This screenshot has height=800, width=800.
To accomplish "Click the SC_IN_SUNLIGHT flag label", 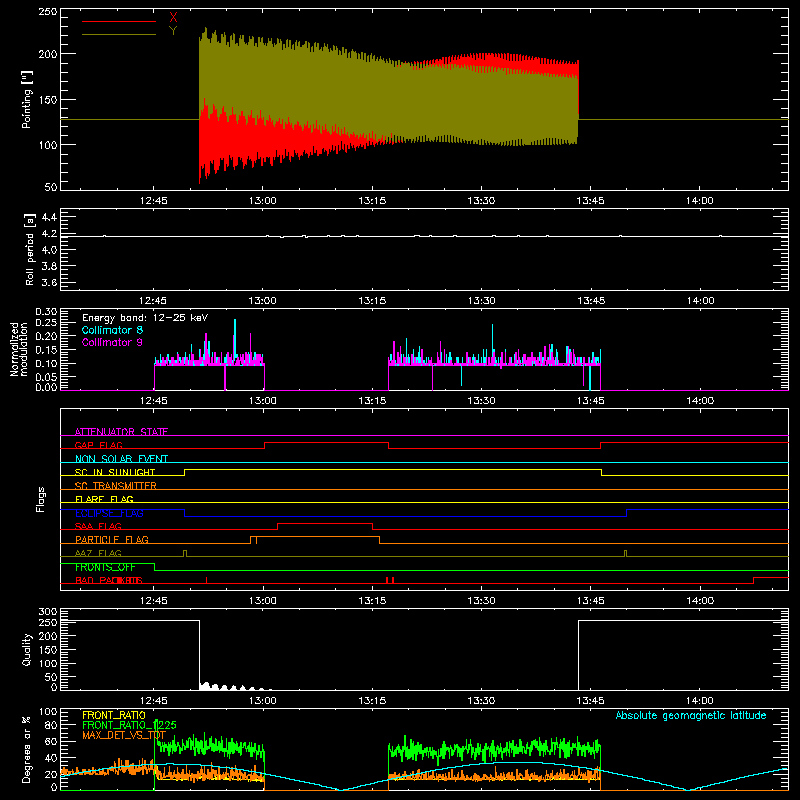I will coord(115,472).
